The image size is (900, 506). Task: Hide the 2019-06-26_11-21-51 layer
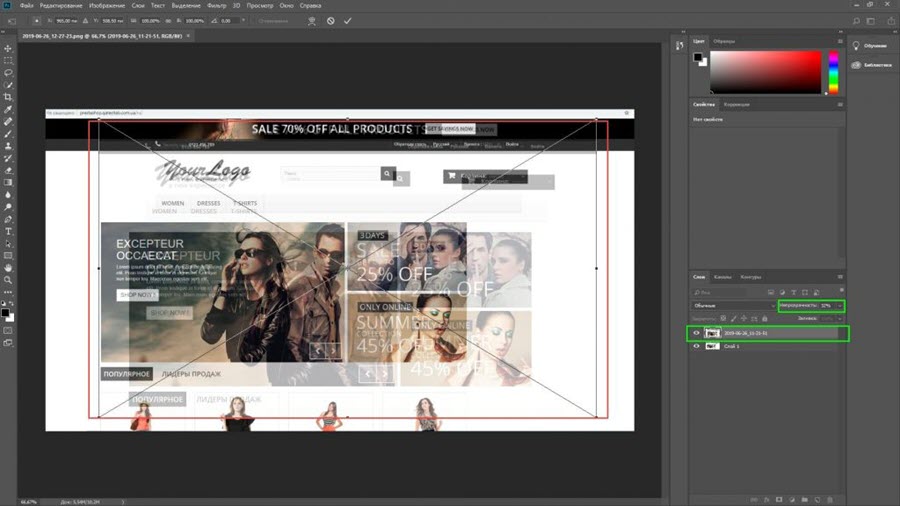pyautogui.click(x=696, y=333)
